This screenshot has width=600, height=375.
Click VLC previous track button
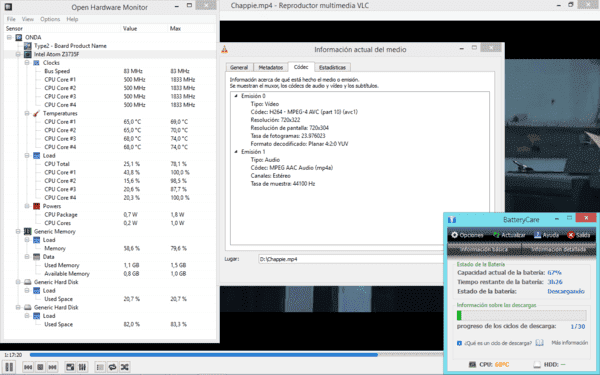28,367
